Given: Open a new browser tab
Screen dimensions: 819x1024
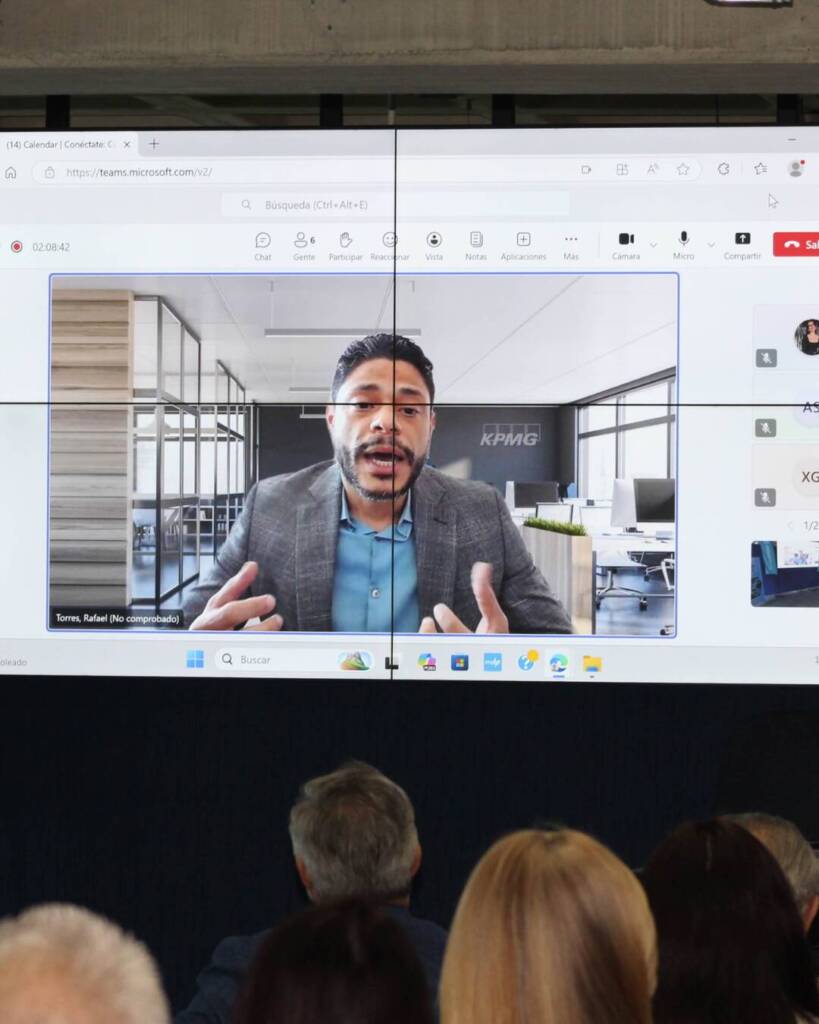Looking at the screenshot, I should [x=154, y=144].
